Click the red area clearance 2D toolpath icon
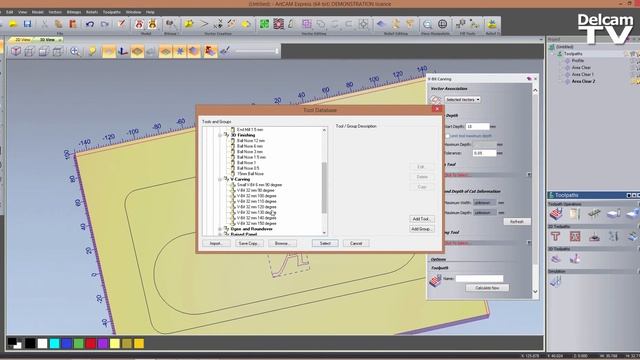The height and width of the screenshot is (360, 640). [575, 236]
